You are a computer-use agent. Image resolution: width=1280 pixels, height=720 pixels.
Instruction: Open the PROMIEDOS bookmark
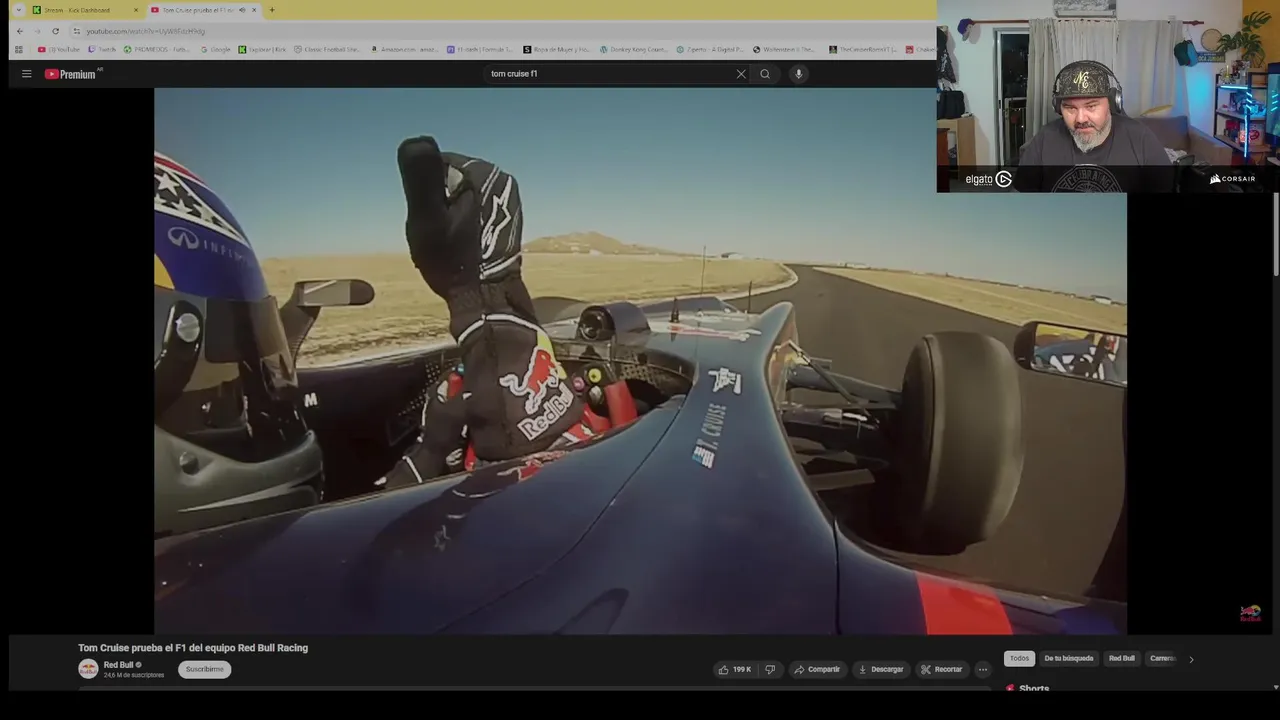(157, 49)
